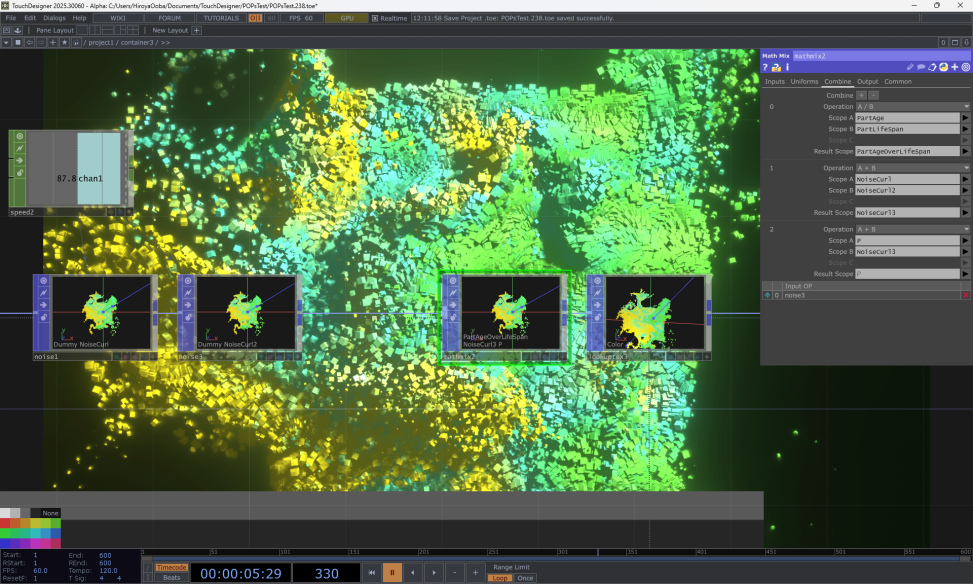Click the info icon in the mathmix2 parameter header
Image resolution: width=973 pixels, height=584 pixels.
[787, 66]
